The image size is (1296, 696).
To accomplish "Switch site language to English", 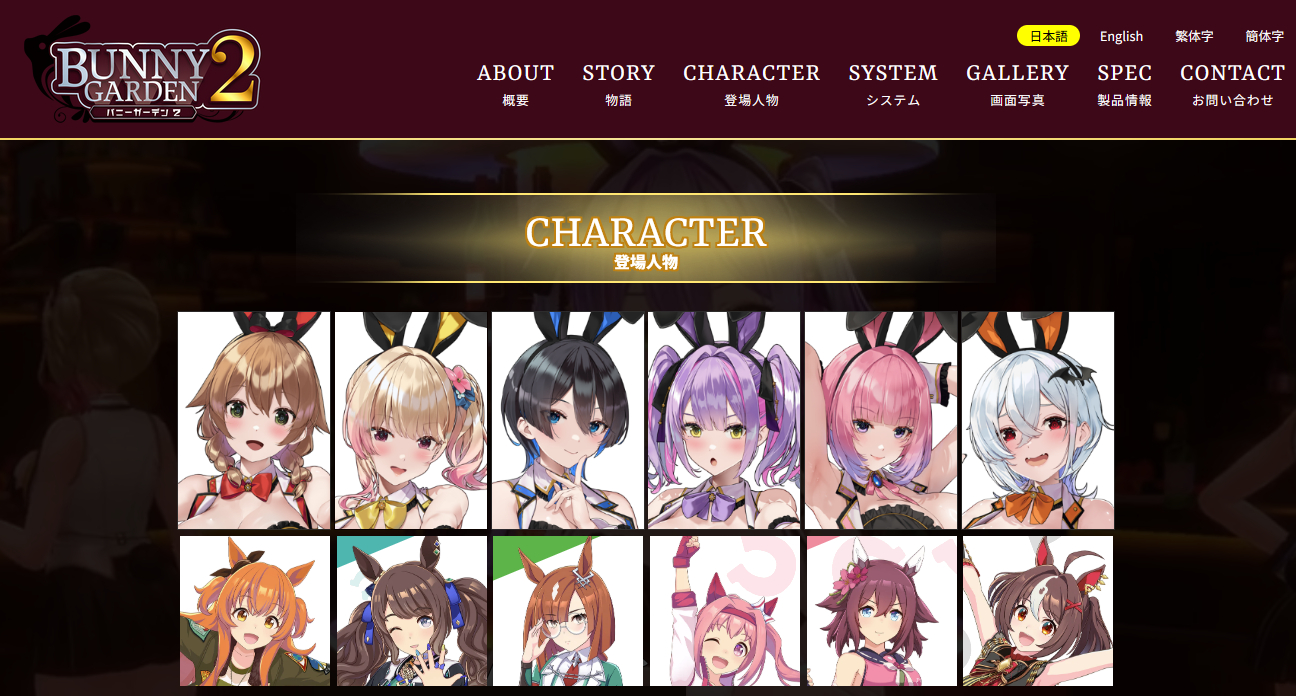I will [x=1121, y=36].
